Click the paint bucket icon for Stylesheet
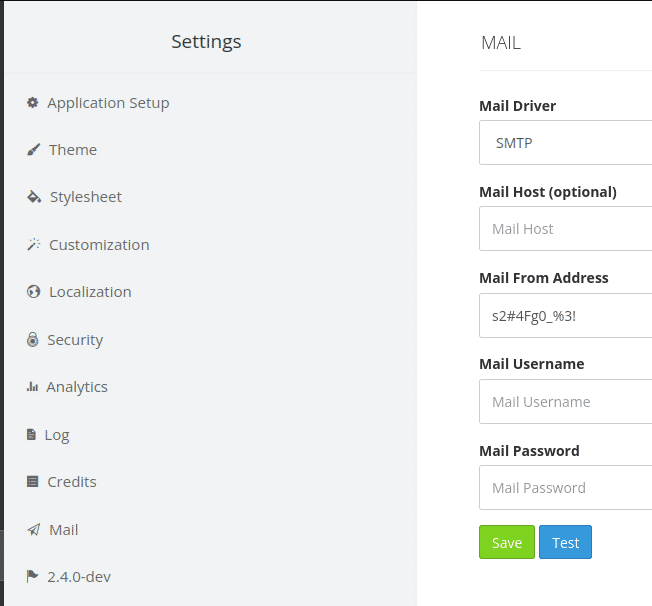Viewport: 652px width, 606px height. [x=34, y=197]
